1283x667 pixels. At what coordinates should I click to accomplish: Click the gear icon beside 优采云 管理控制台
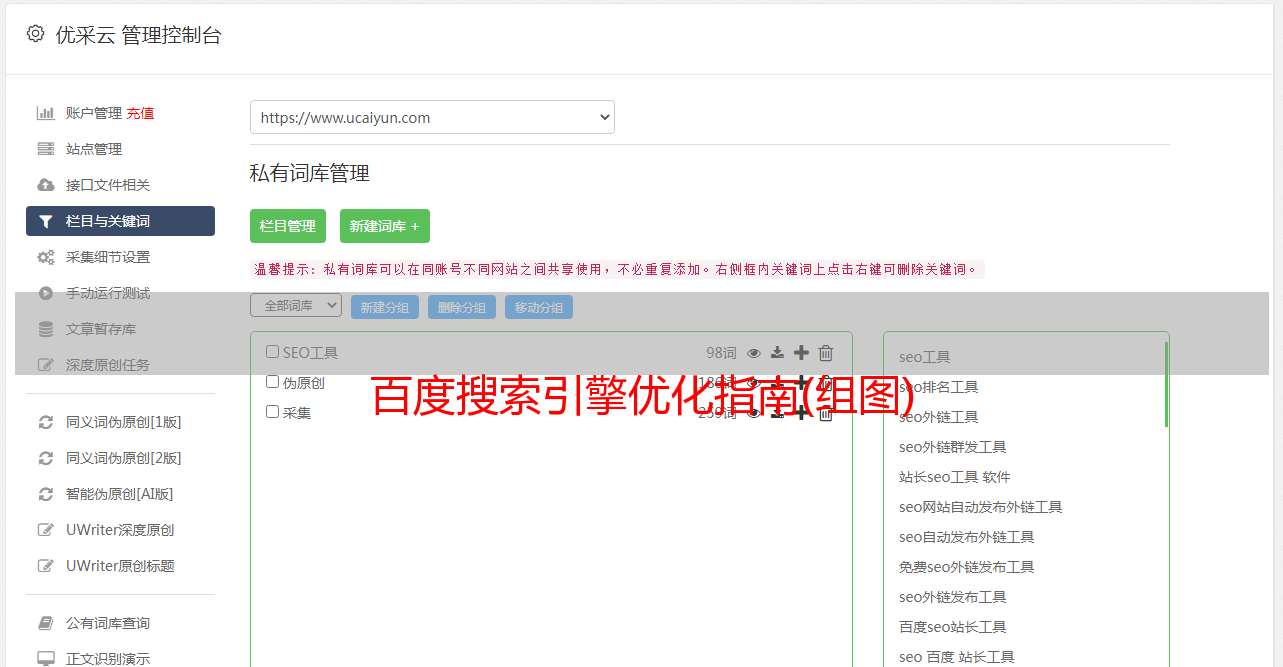36,34
